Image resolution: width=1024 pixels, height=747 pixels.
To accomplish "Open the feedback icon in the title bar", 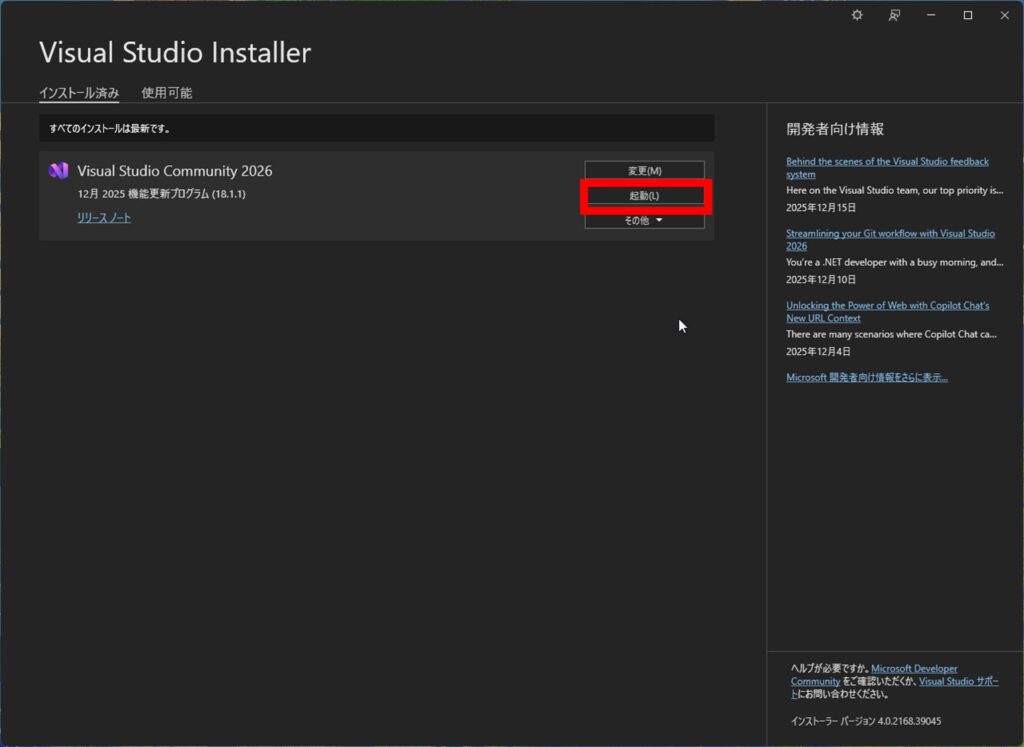I will pos(894,15).
